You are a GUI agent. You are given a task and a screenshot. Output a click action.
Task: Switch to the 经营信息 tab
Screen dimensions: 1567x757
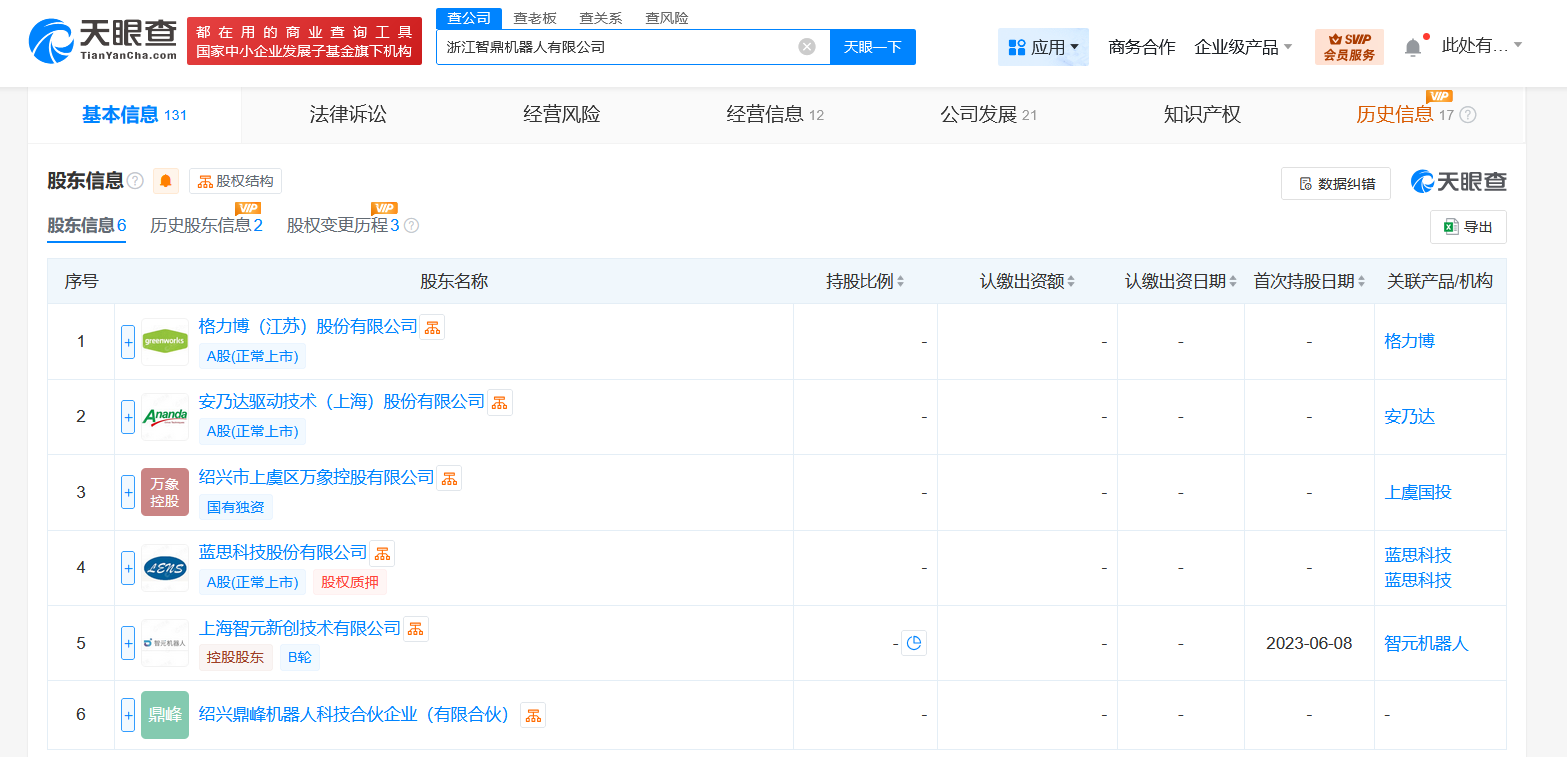pos(775,115)
